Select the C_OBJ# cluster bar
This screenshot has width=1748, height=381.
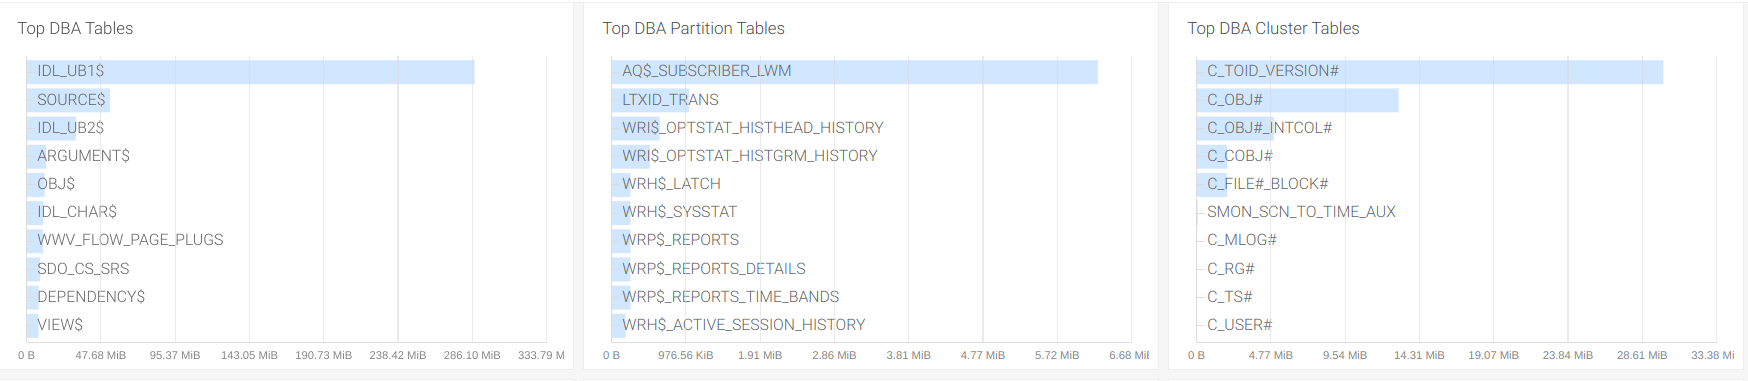point(1297,100)
